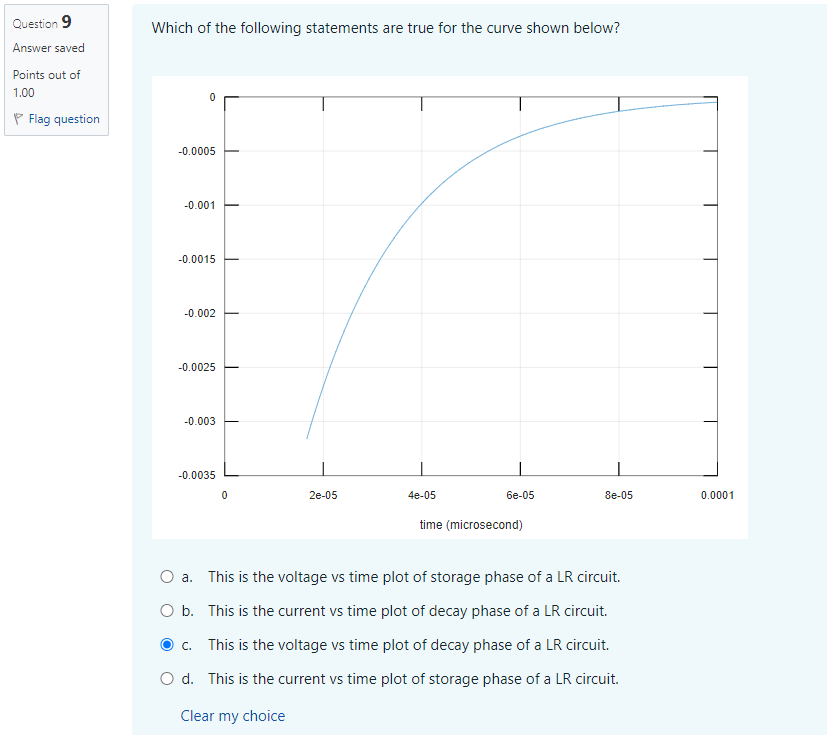Click the Points out of 1.00 label
Viewport: 827px width, 735px height.
click(x=46, y=82)
